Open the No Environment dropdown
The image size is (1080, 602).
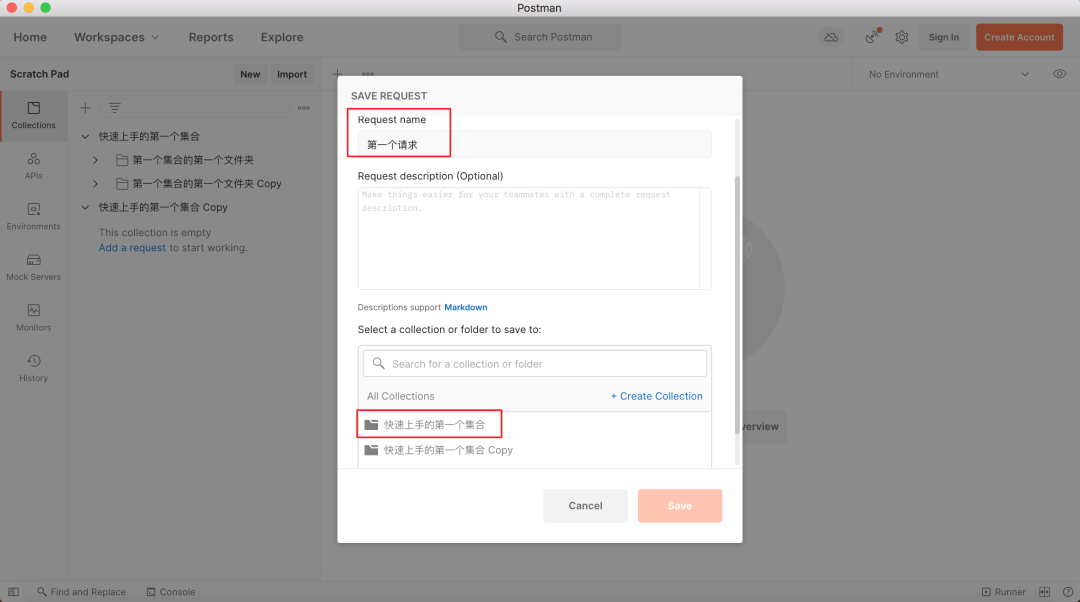(x=948, y=74)
